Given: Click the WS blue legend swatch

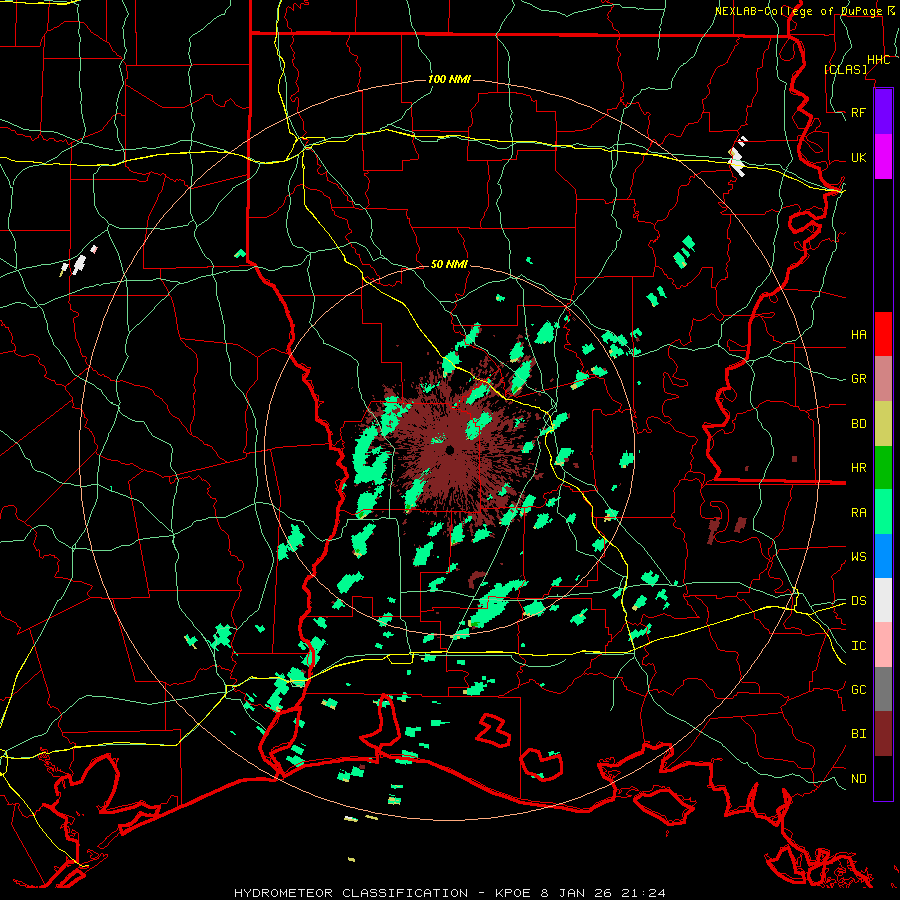Looking at the screenshot, I should click(x=883, y=556).
